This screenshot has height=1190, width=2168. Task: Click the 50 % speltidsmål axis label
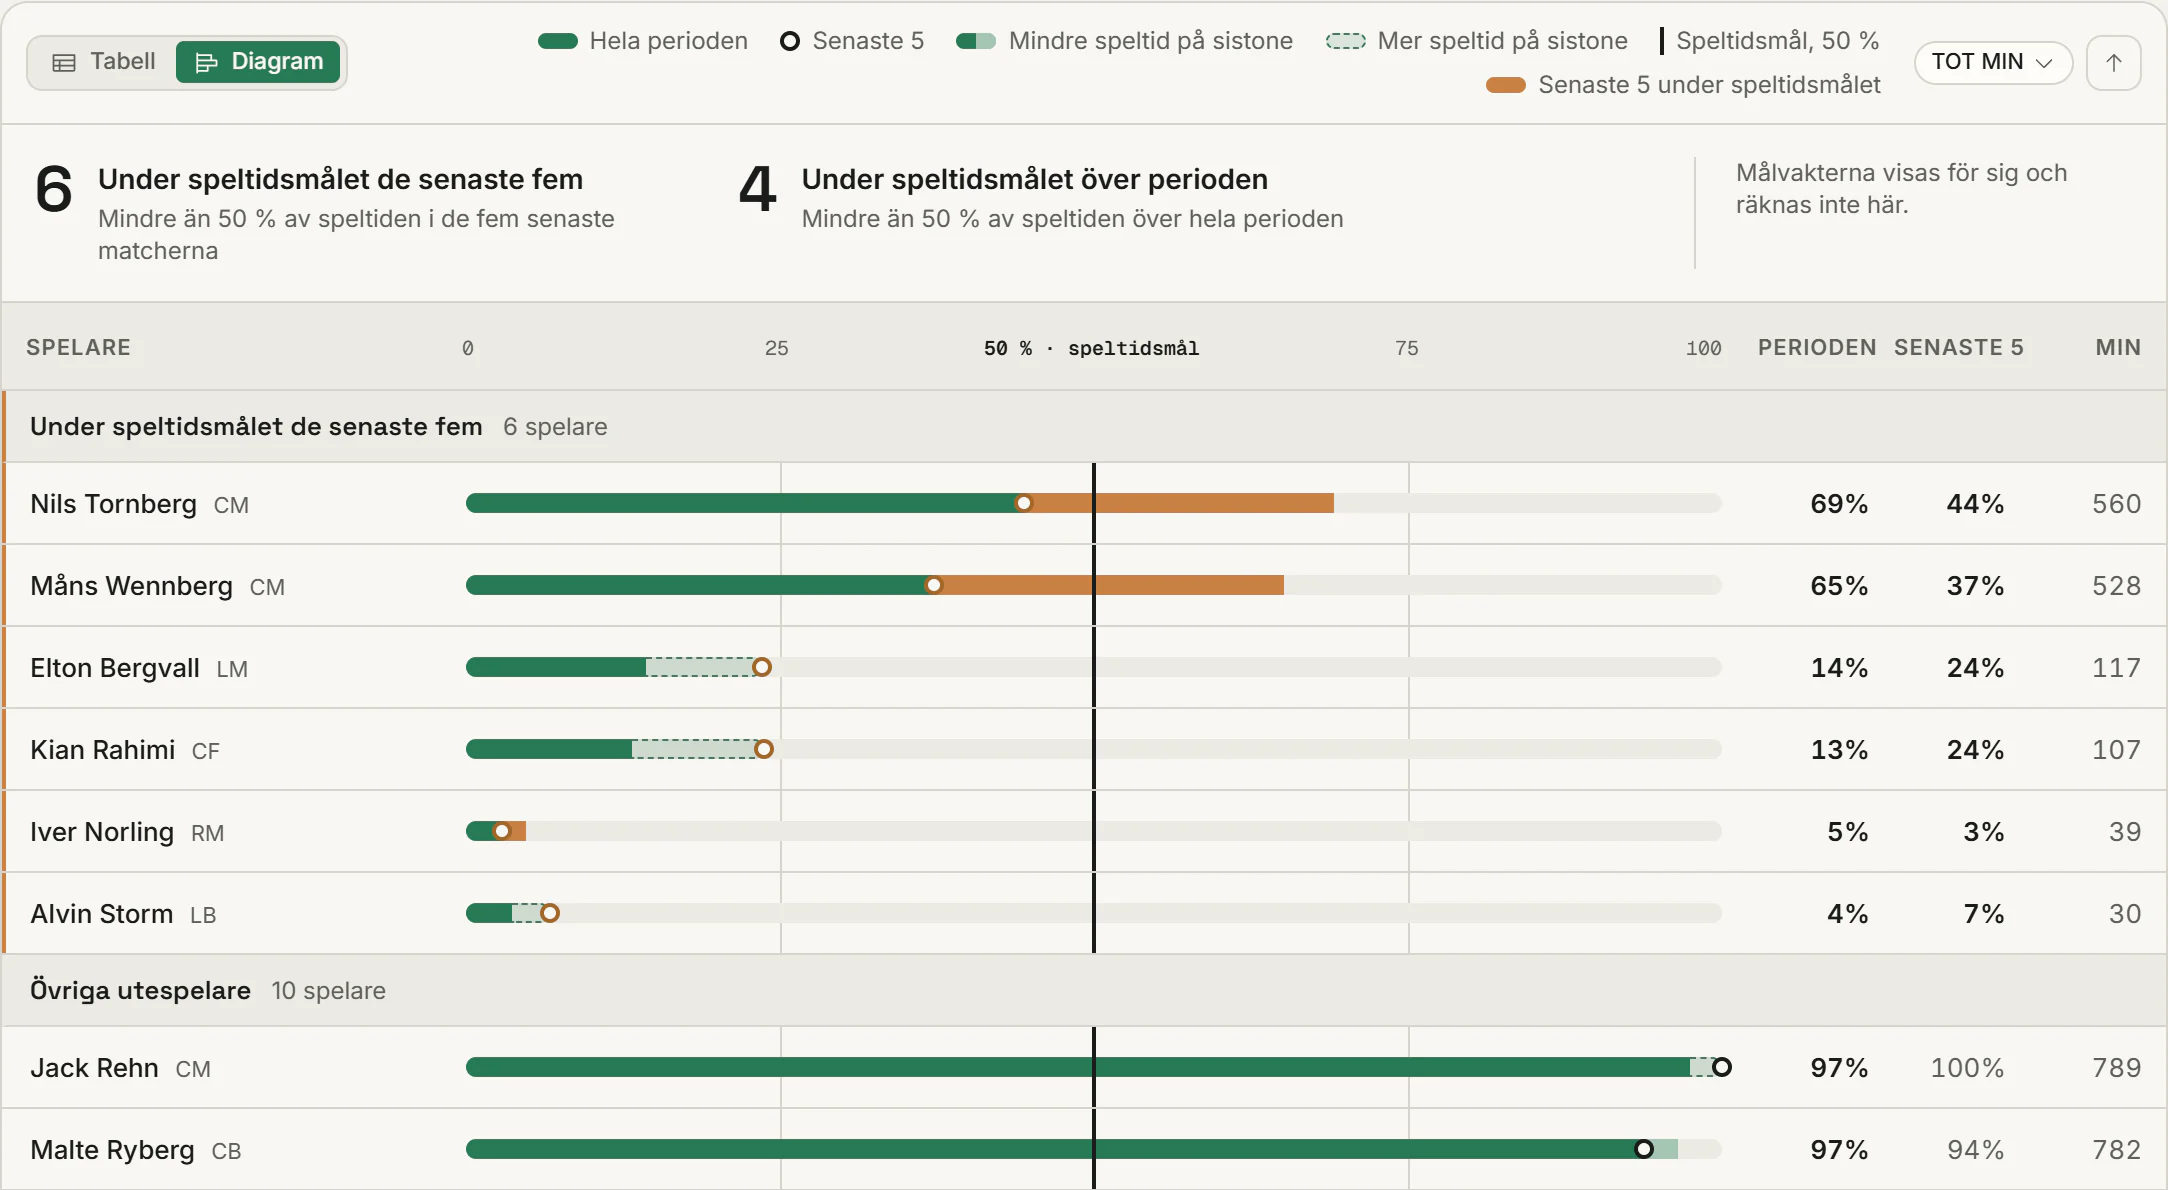point(1091,348)
